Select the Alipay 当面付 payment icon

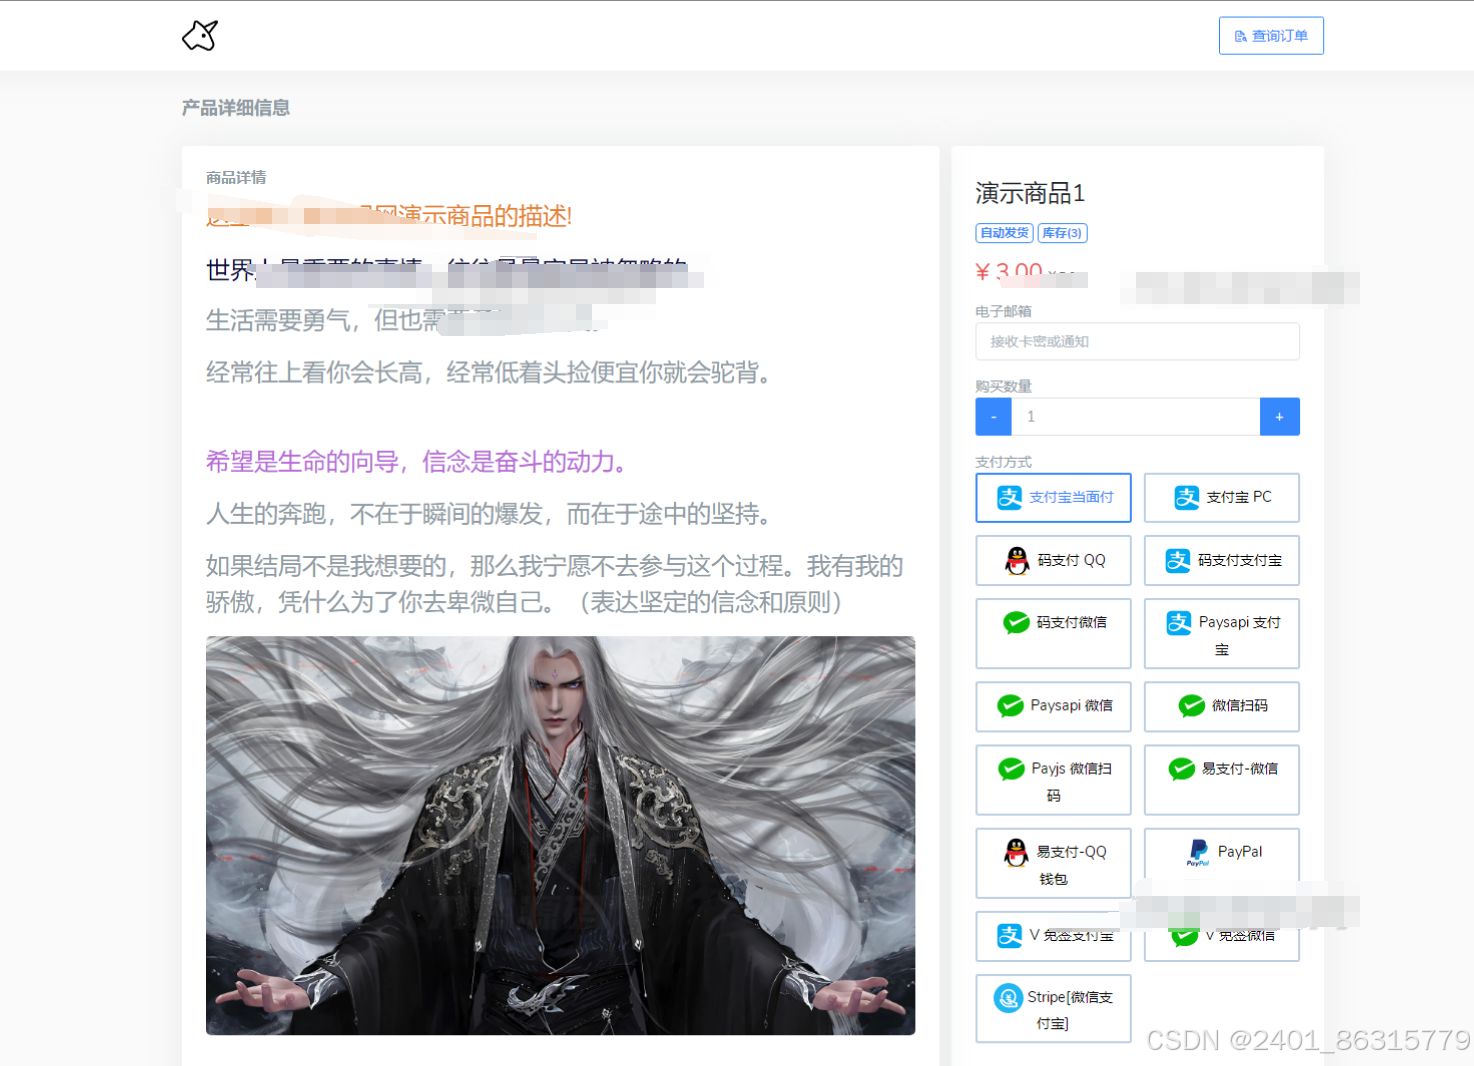coord(1009,497)
